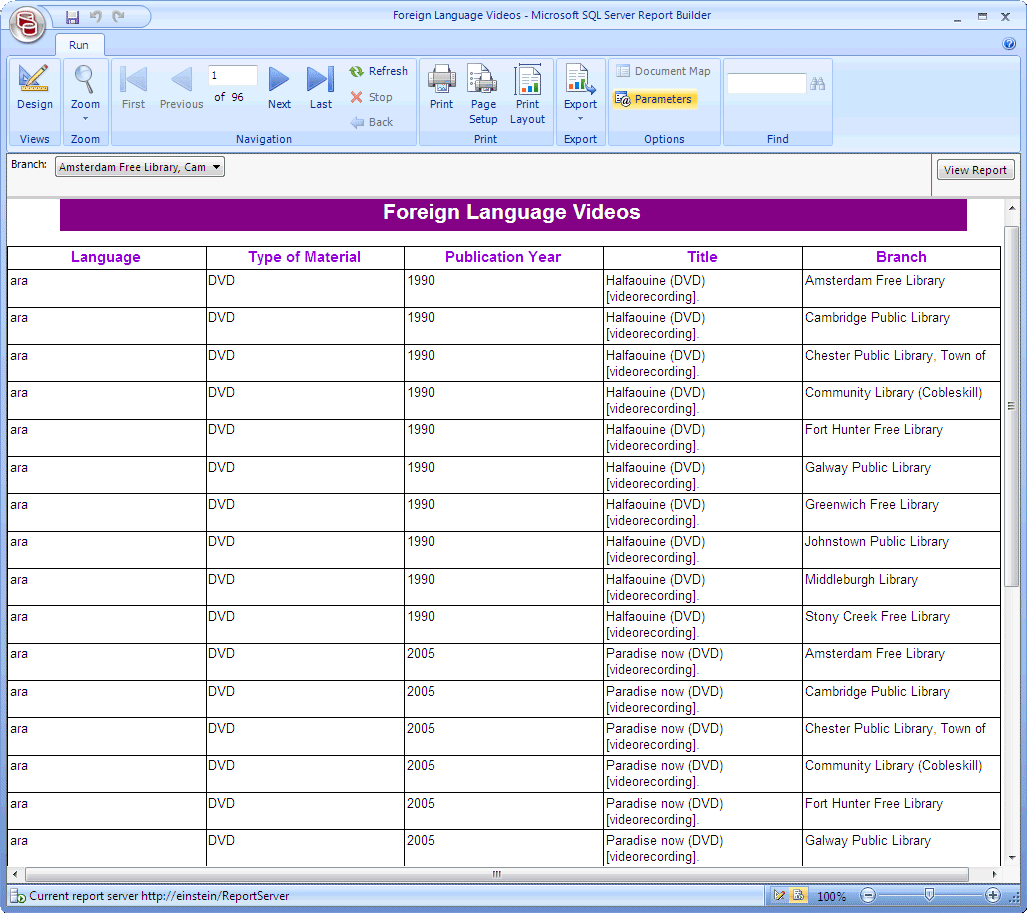Print the report
Image resolution: width=1027 pixels, height=913 pixels.
pos(441,88)
